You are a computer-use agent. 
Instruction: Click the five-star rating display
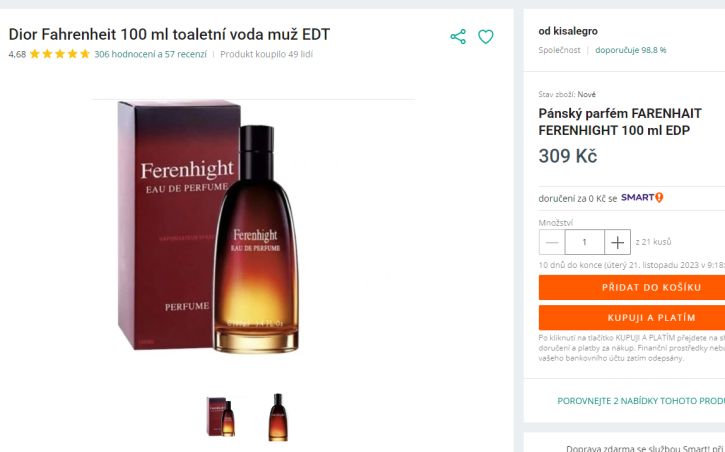[60, 54]
